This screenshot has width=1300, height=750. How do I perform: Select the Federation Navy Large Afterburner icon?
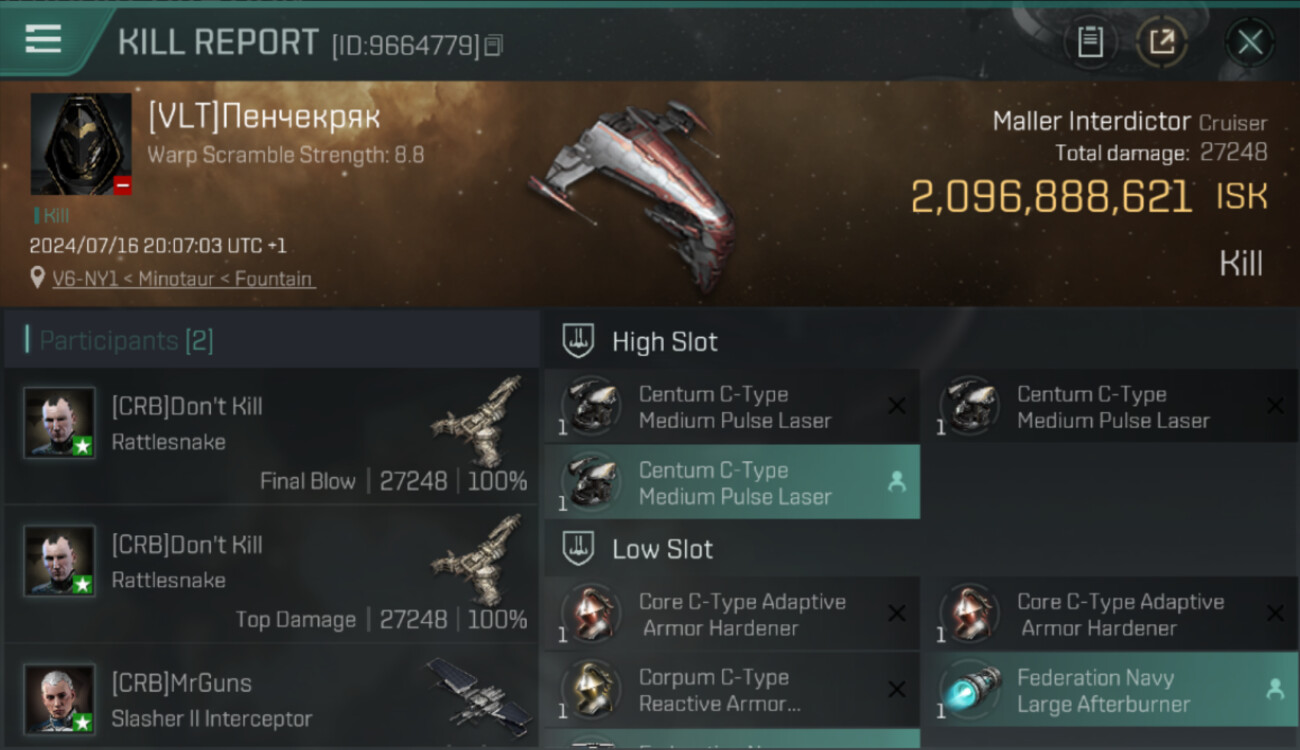(969, 690)
